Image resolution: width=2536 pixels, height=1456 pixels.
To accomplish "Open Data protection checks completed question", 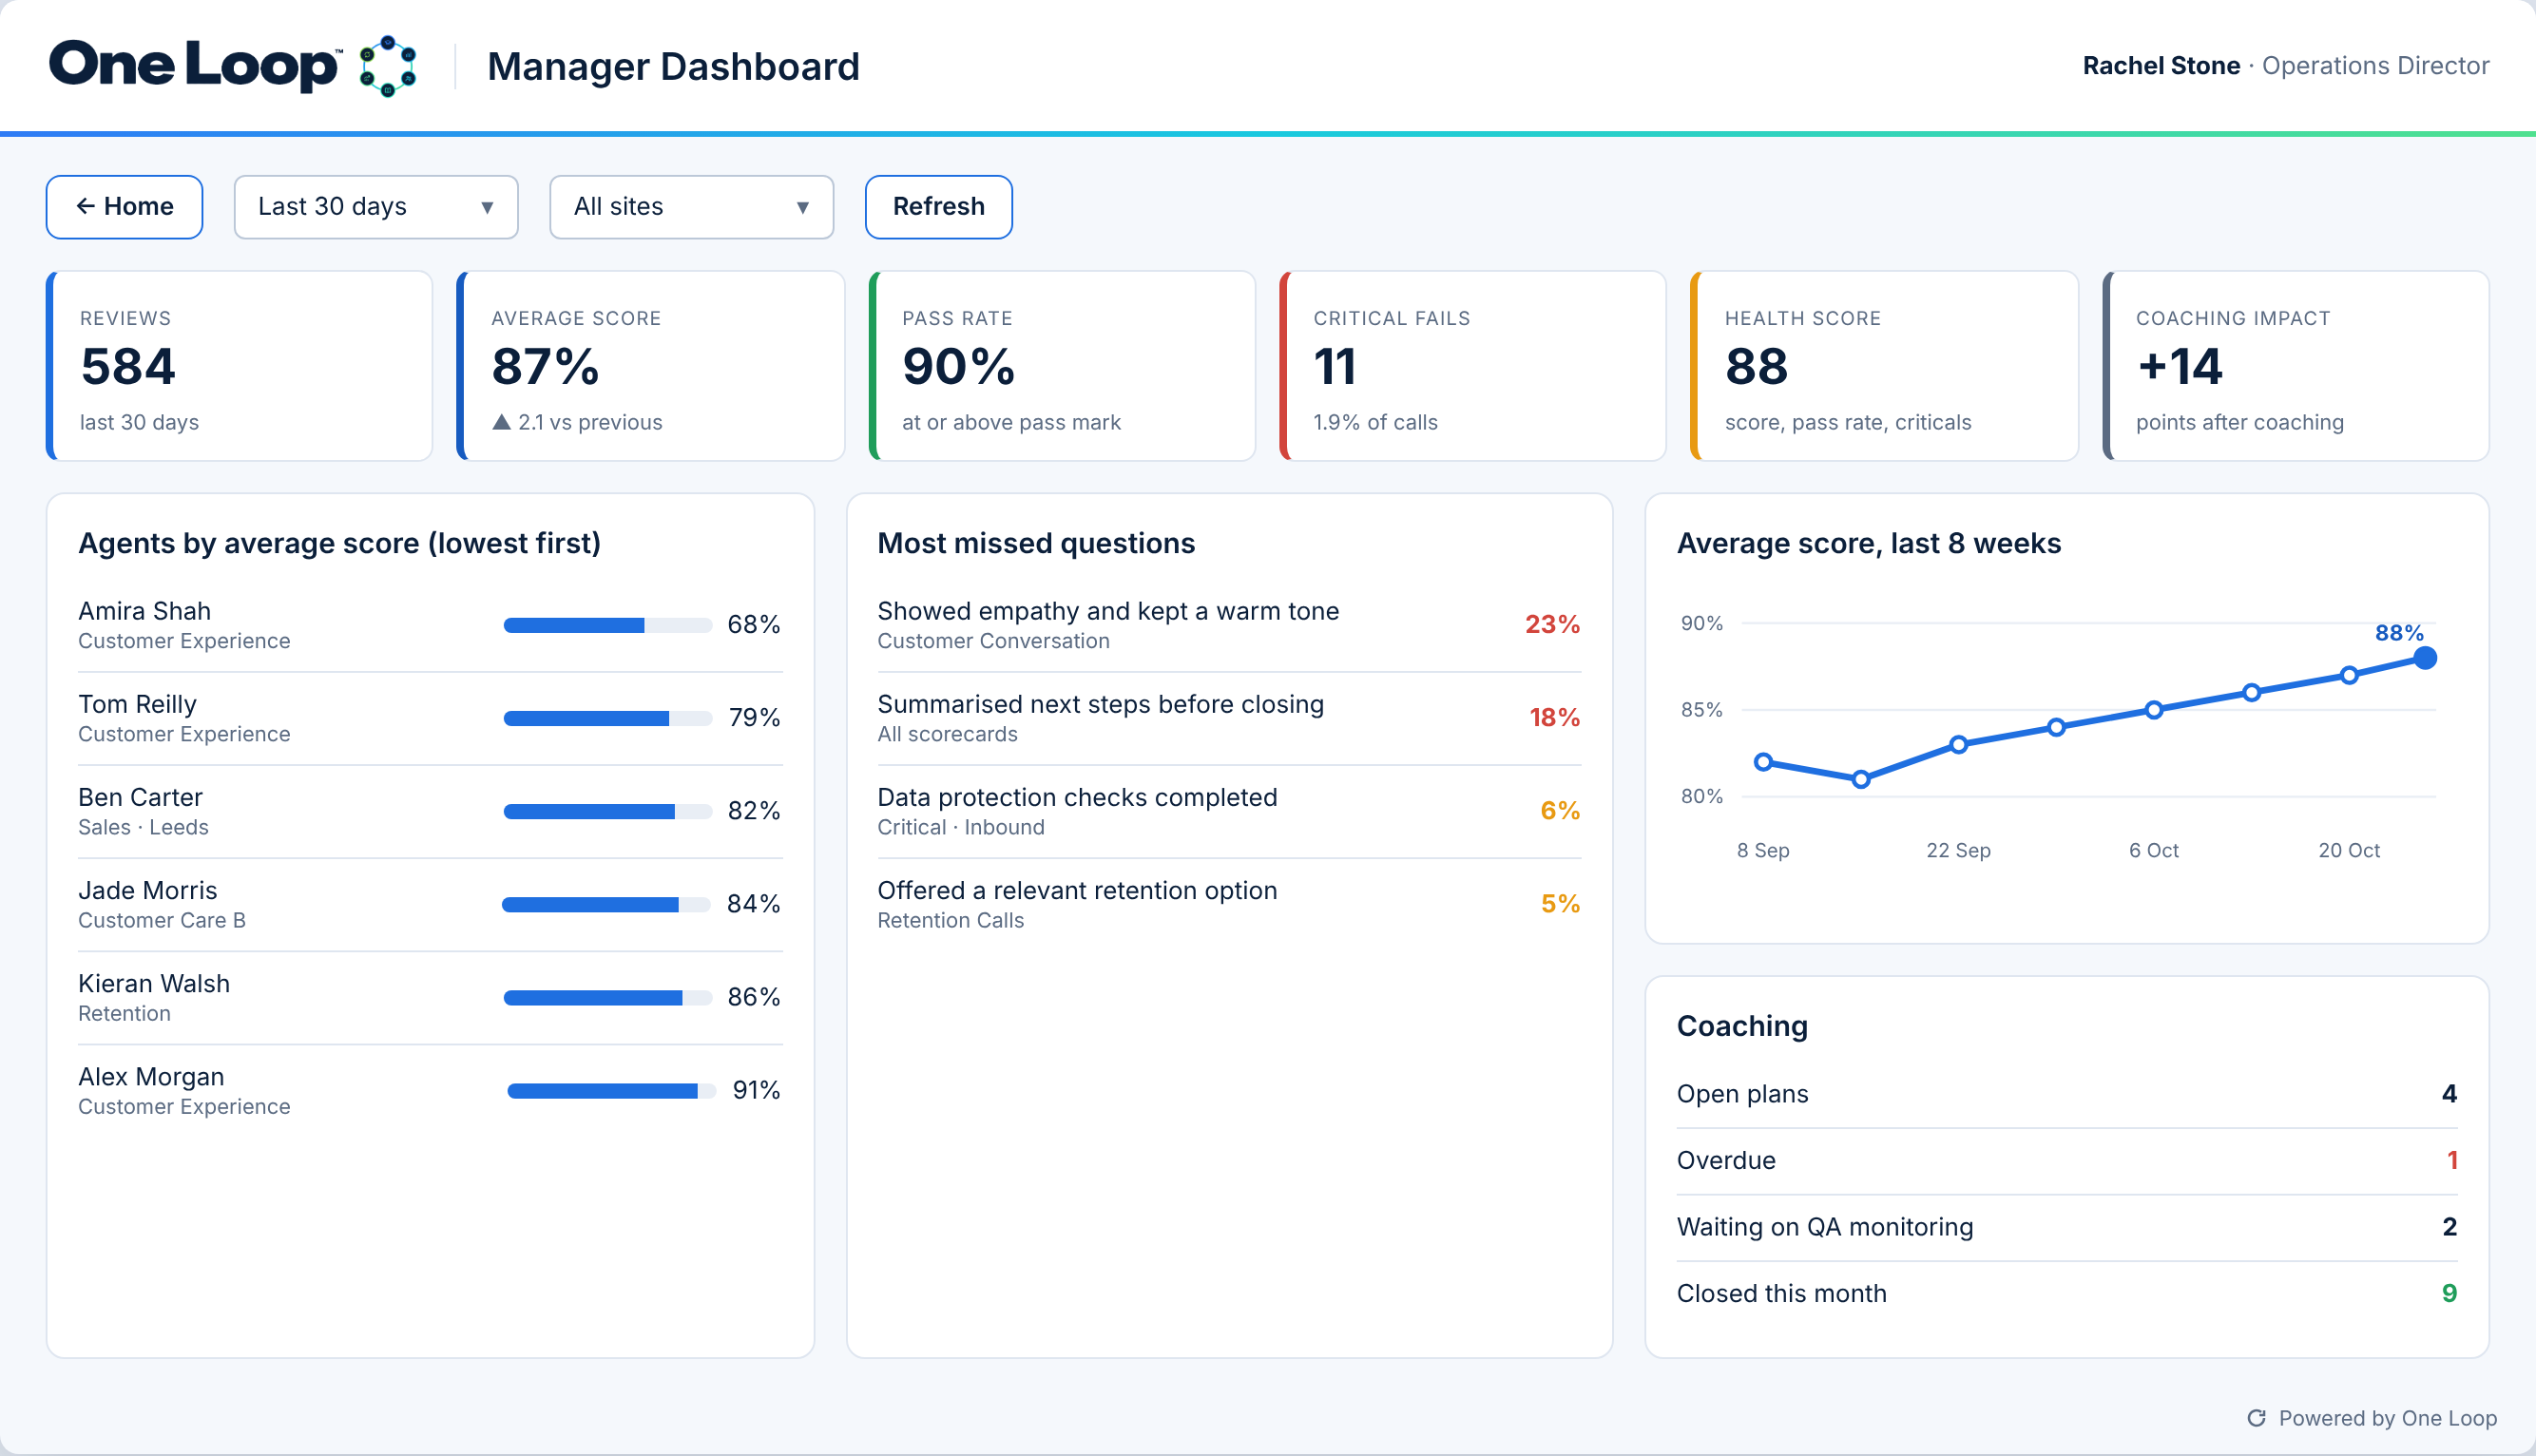I will [x=1229, y=811].
